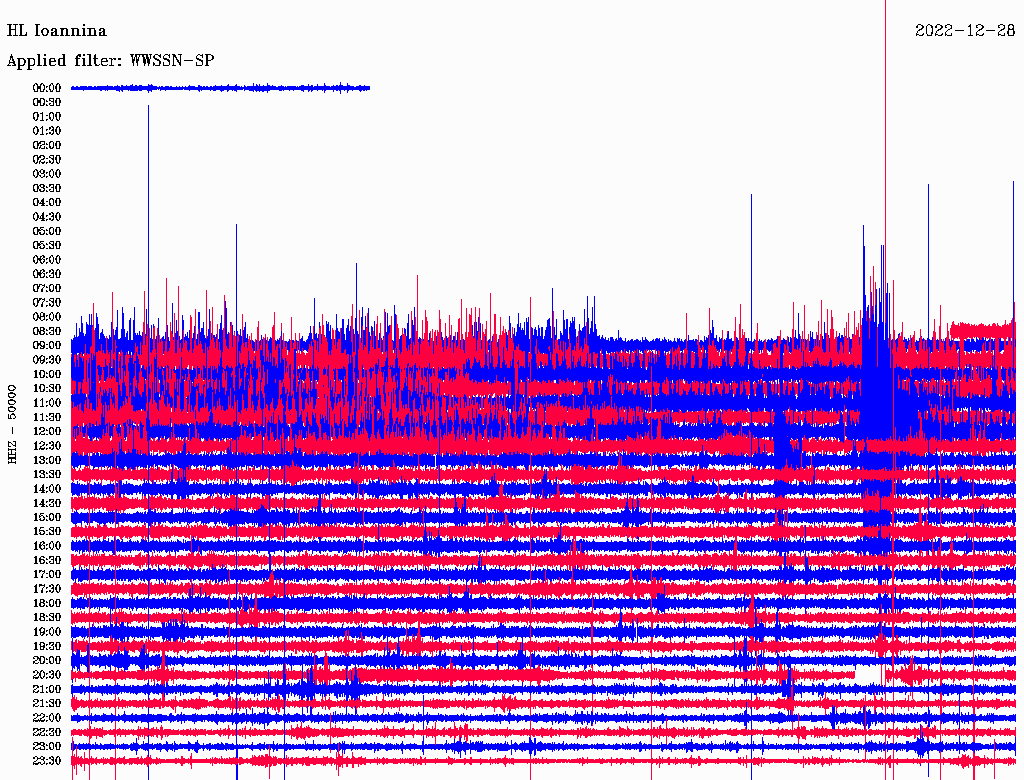Click the white data gap in the 20:30 trace
Viewport: 1024px width, 780px height.
pos(868,674)
